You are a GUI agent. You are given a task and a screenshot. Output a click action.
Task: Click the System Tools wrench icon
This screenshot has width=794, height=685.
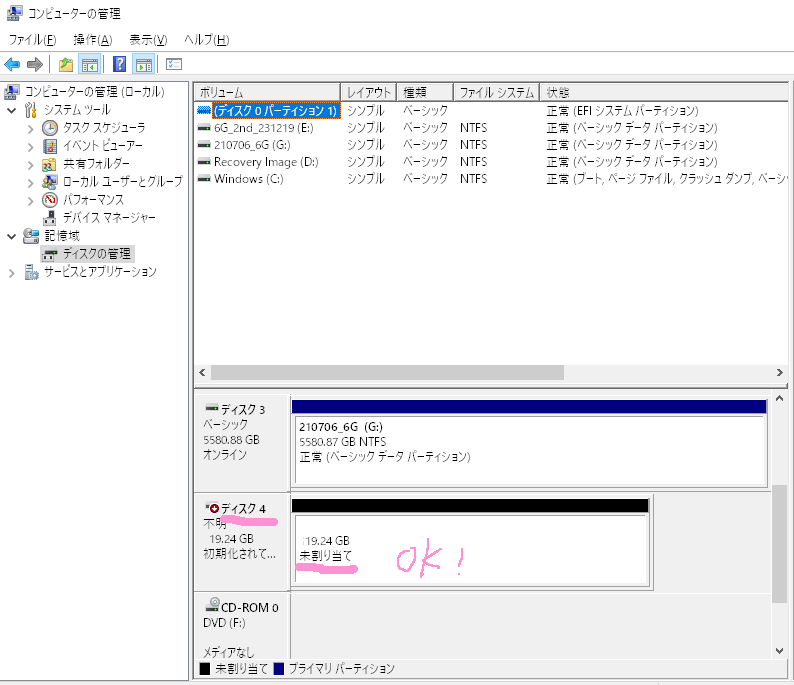(x=31, y=110)
